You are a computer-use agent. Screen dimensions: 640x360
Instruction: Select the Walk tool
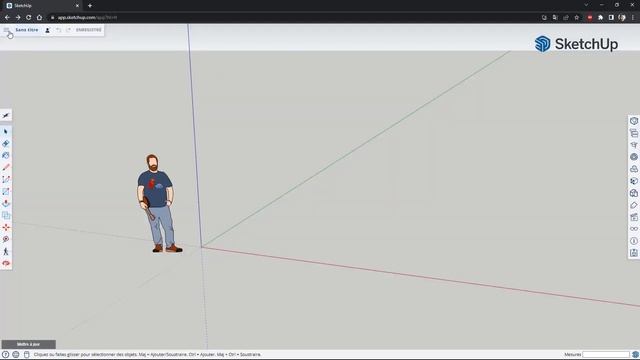pos(6,251)
